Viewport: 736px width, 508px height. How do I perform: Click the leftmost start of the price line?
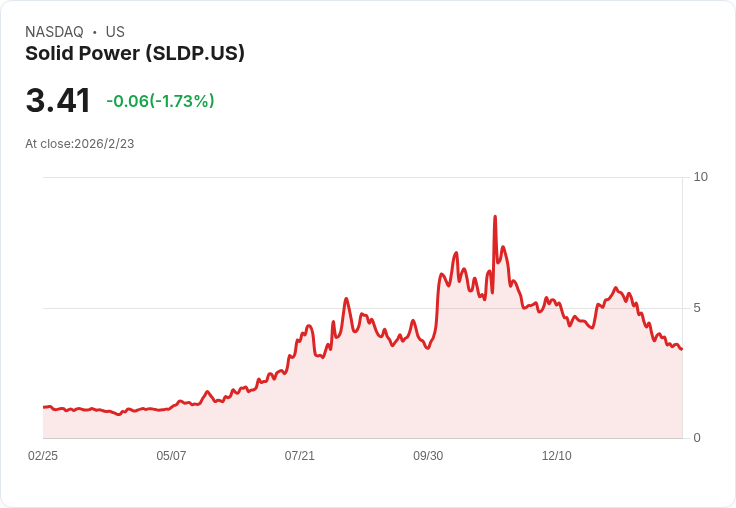click(44, 407)
